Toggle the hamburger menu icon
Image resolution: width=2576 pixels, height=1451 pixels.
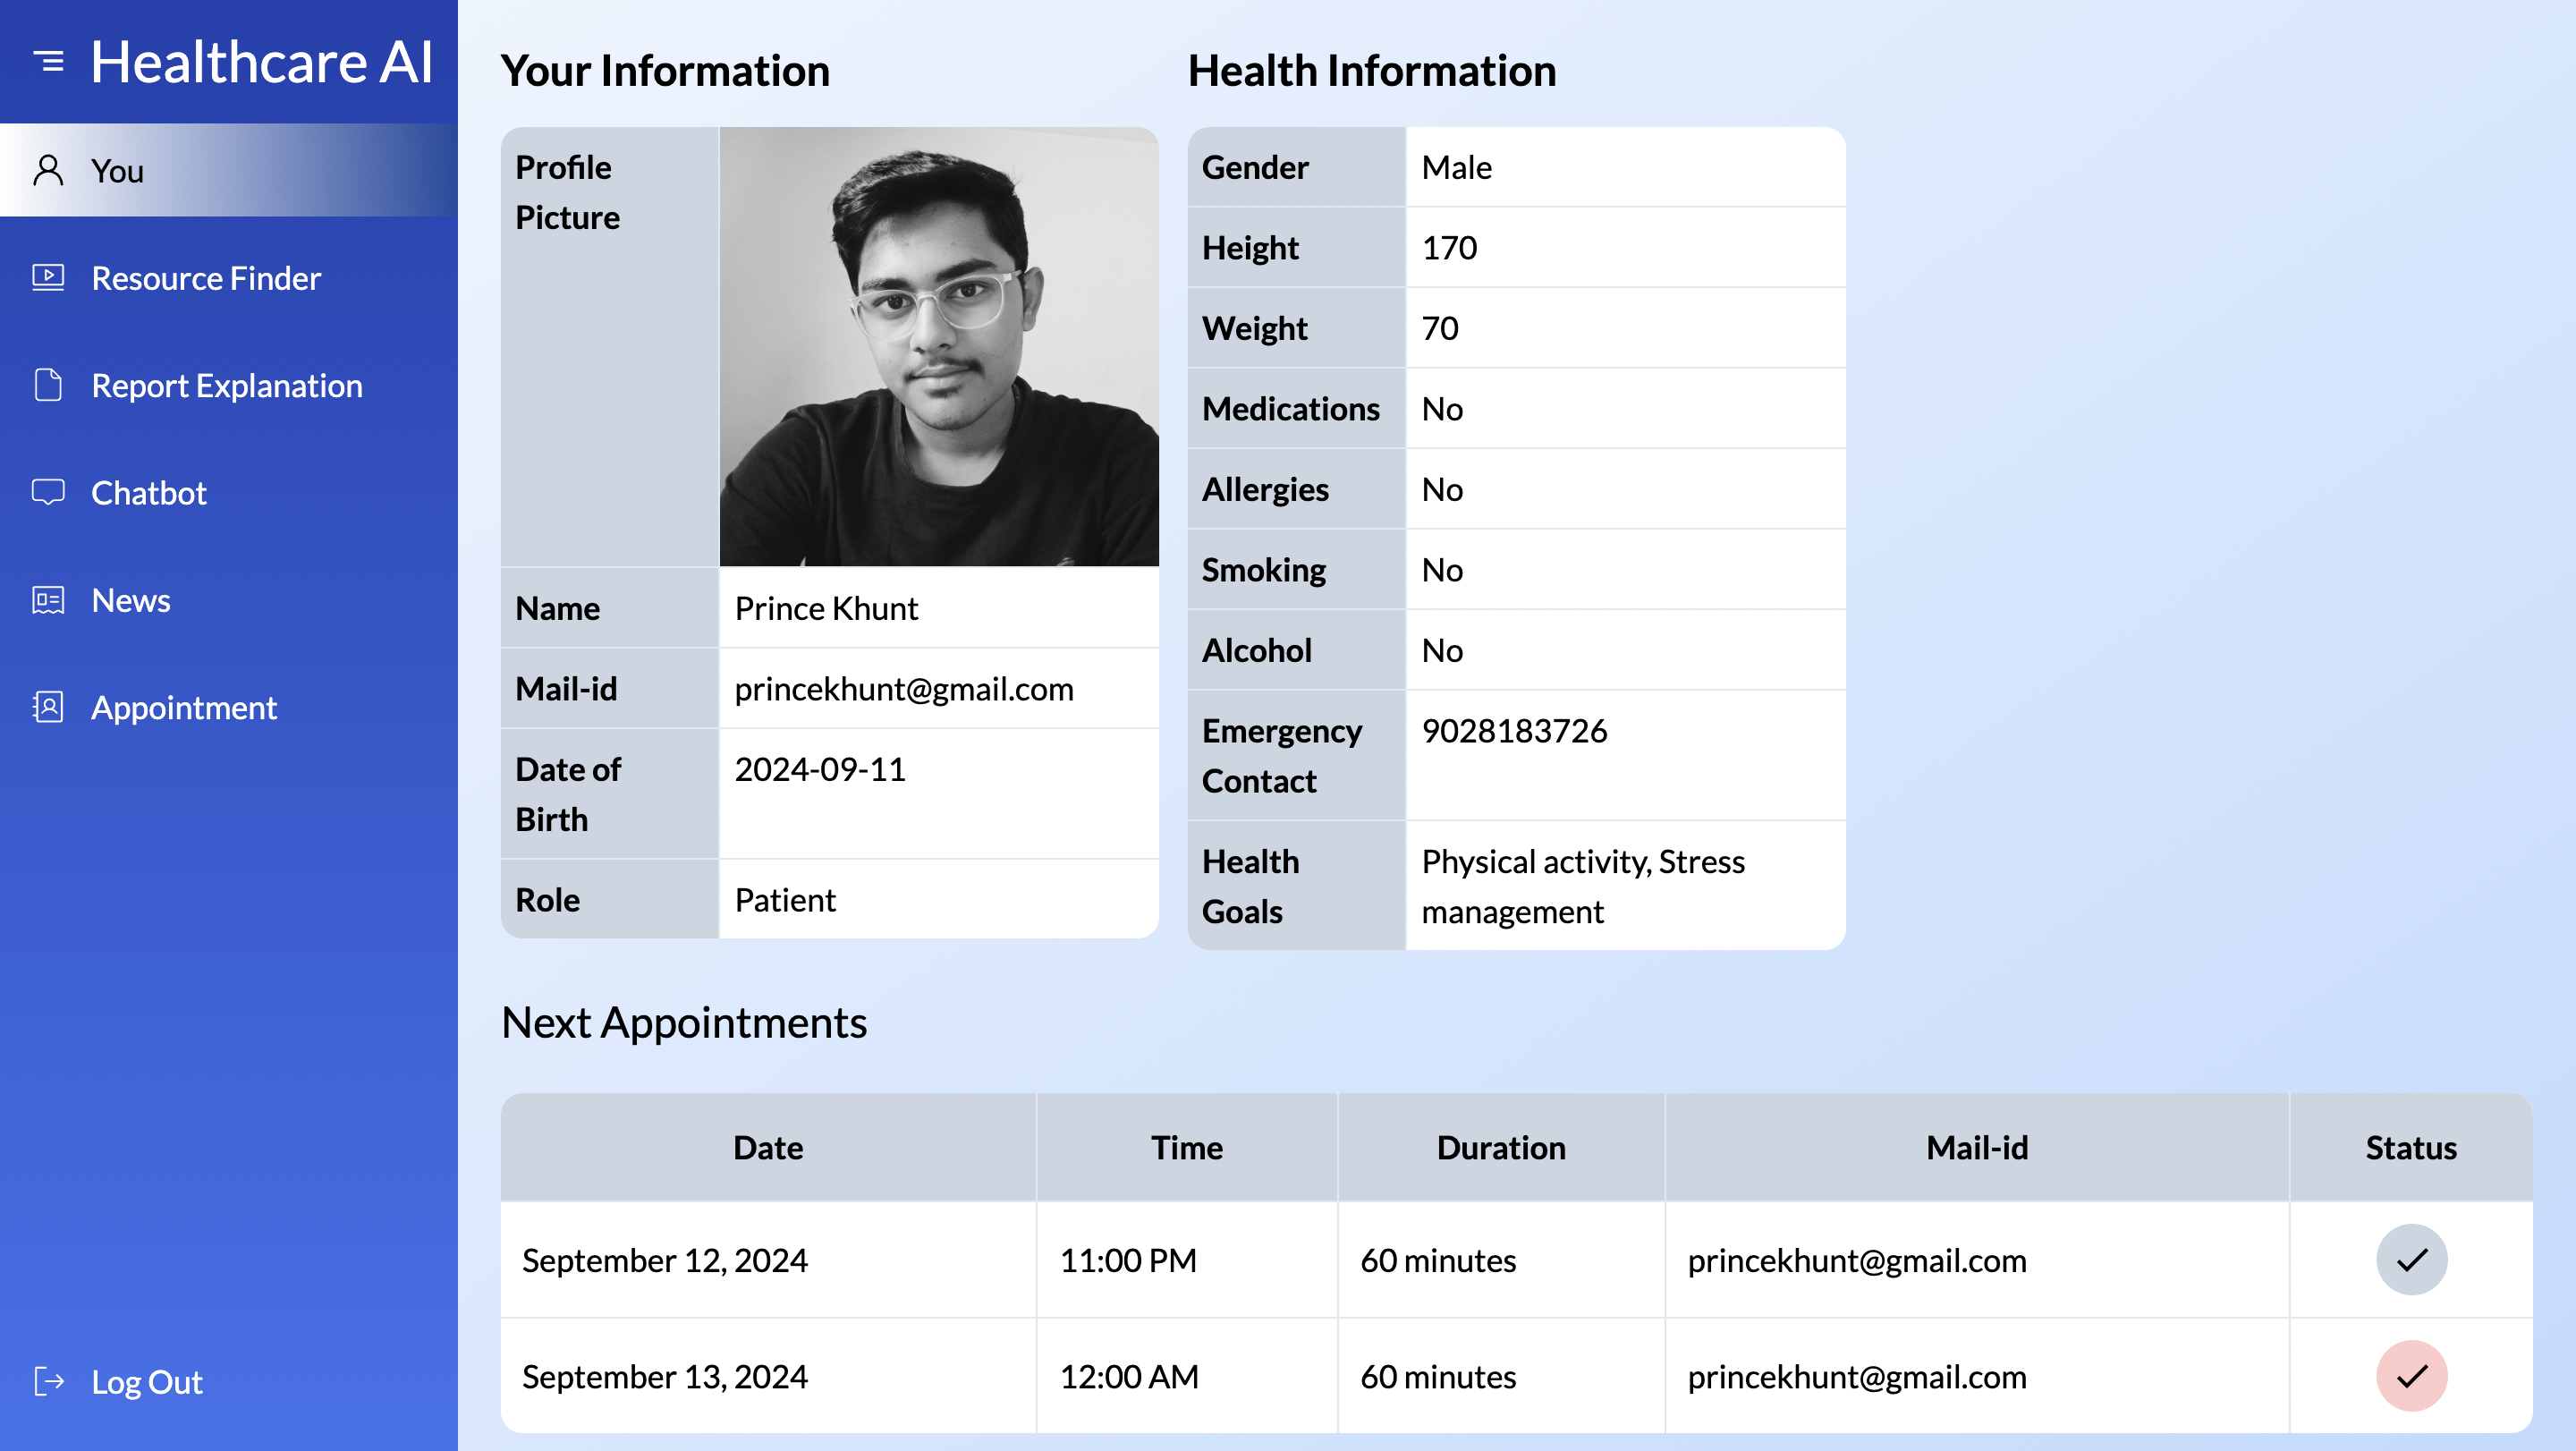[48, 62]
